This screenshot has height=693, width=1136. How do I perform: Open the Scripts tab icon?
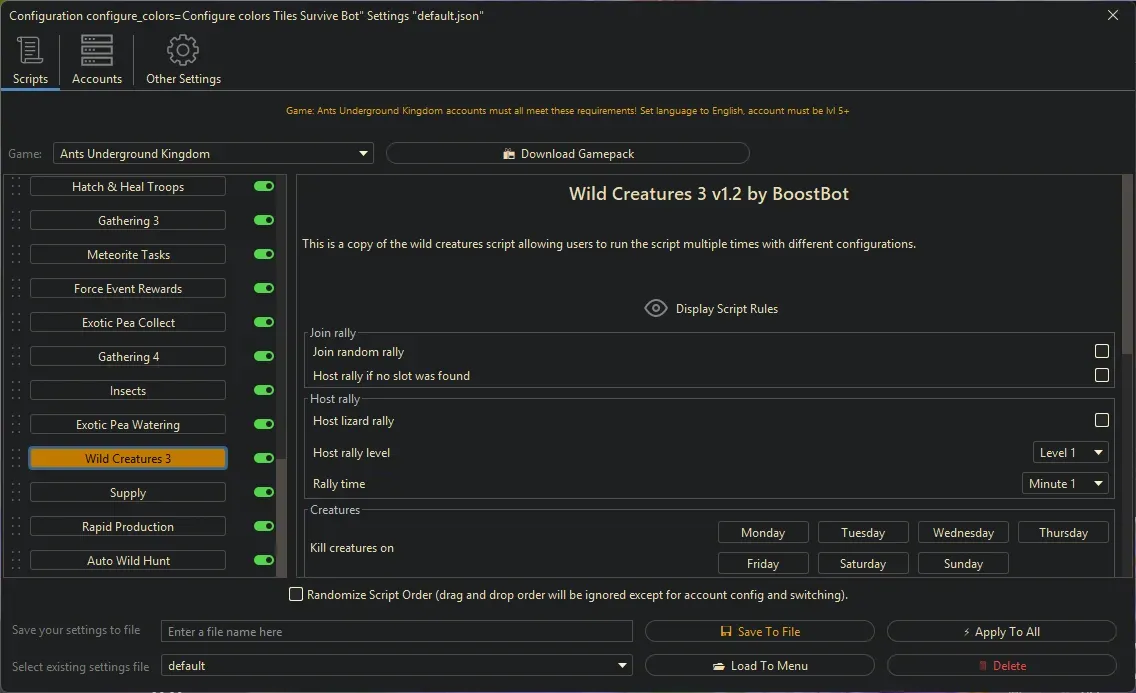point(30,51)
